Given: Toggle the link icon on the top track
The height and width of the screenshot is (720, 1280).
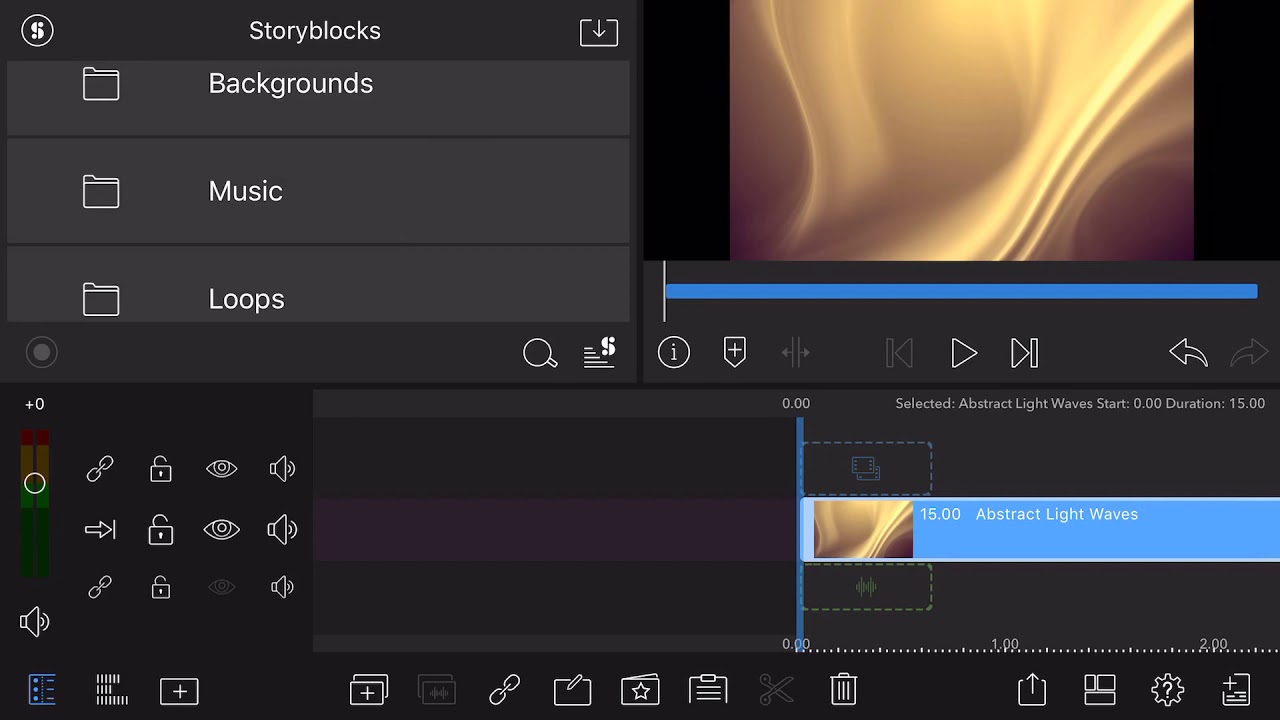Looking at the screenshot, I should click(x=100, y=469).
